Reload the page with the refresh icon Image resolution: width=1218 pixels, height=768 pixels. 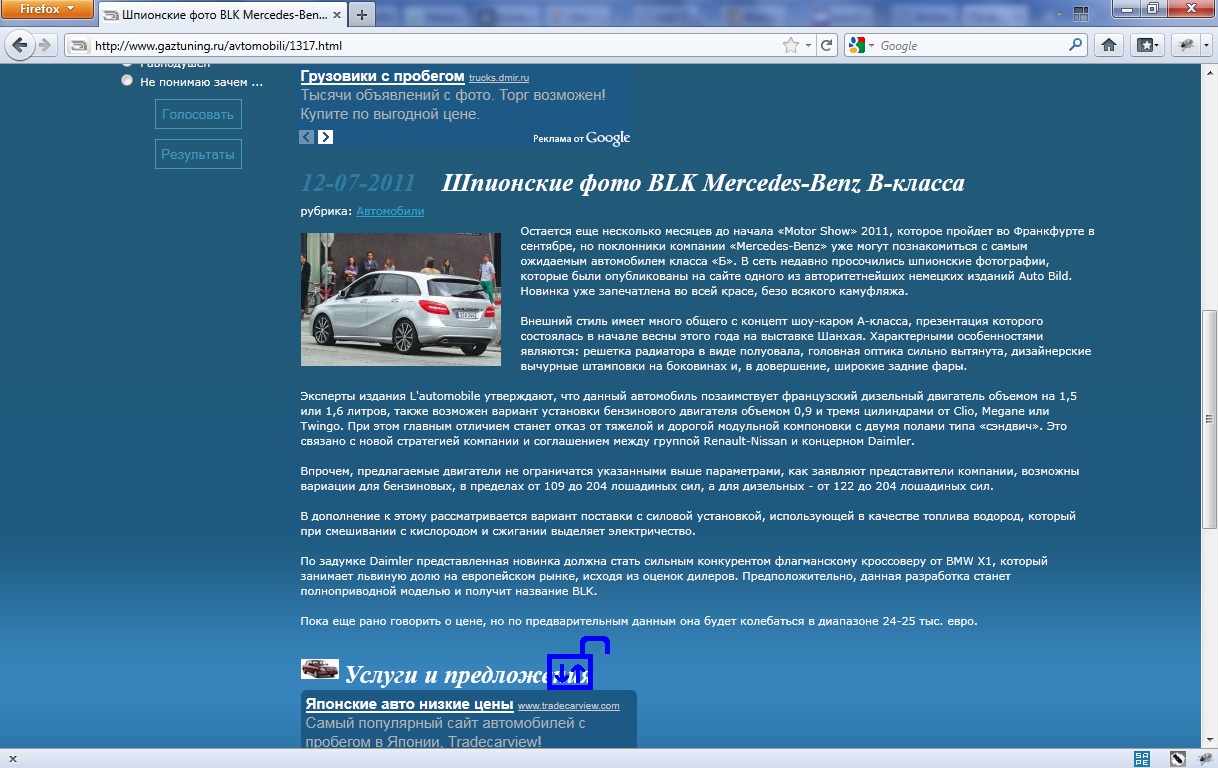[827, 45]
